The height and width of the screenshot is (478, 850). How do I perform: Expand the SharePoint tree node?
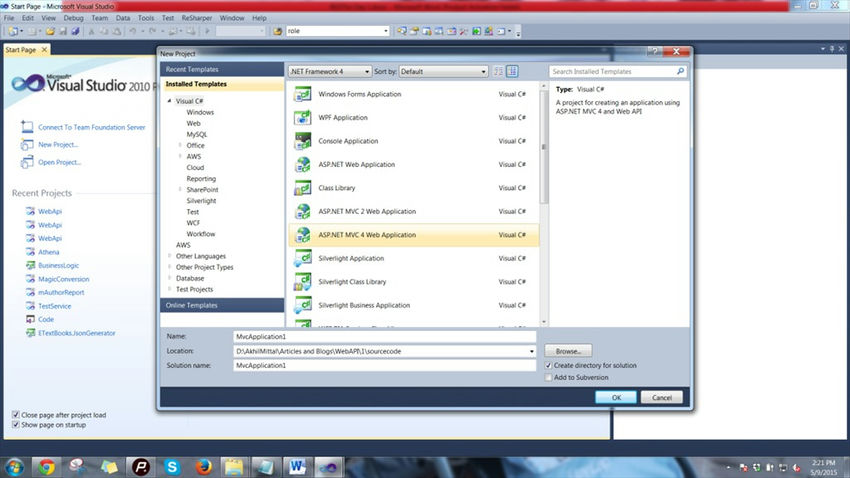pos(180,190)
